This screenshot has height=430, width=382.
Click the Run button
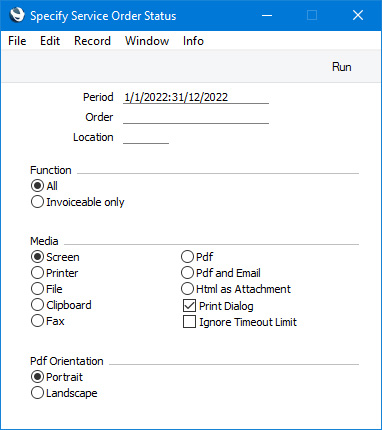342,67
